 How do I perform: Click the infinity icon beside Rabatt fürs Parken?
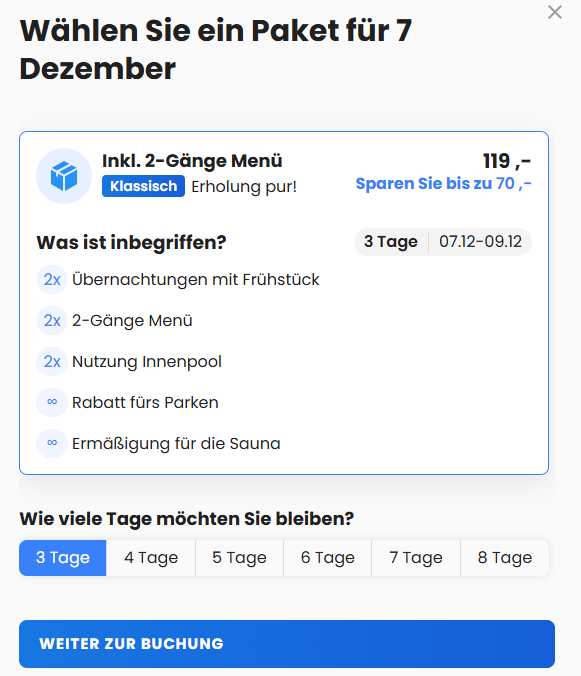(x=52, y=402)
